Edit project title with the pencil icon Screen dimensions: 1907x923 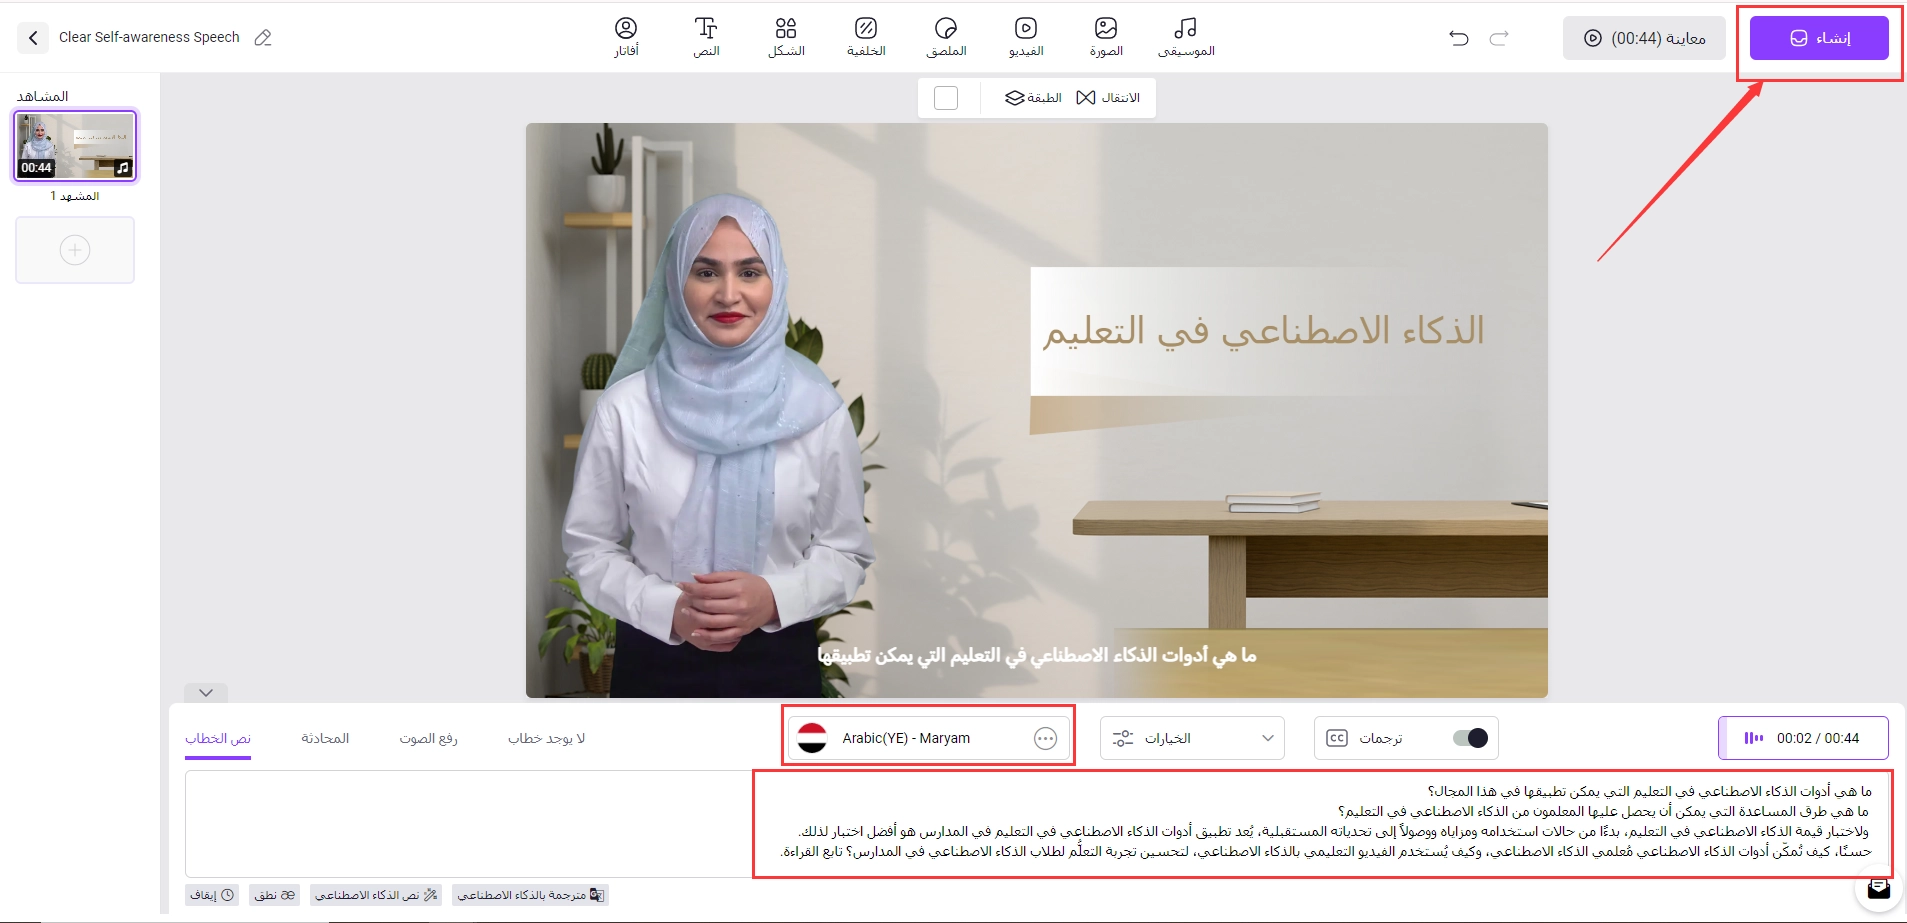tap(263, 38)
